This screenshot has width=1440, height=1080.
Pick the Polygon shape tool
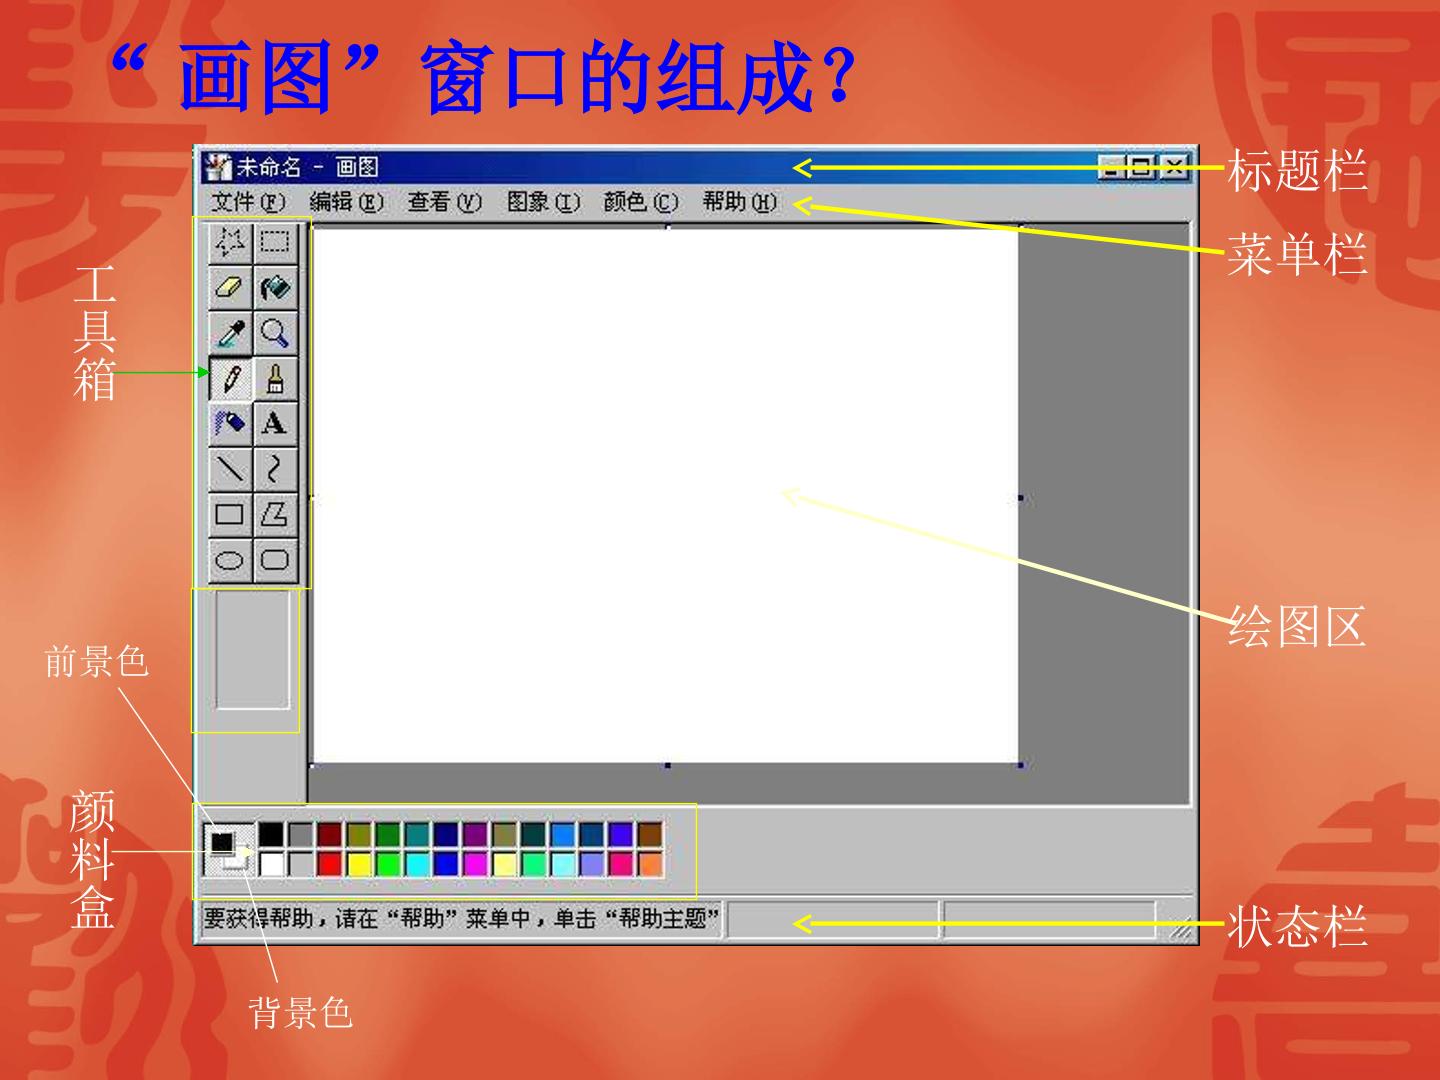point(275,514)
